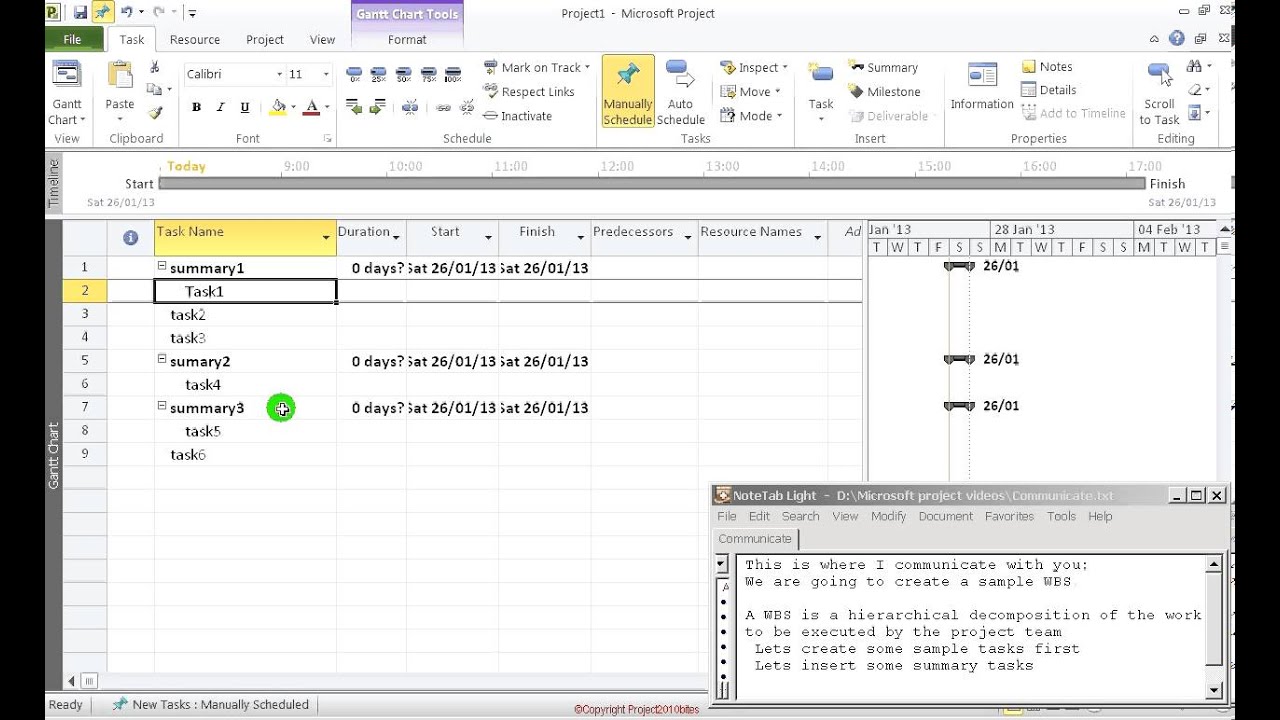The width and height of the screenshot is (1280, 720).
Task: Click the background color paint bucket
Action: (278, 107)
